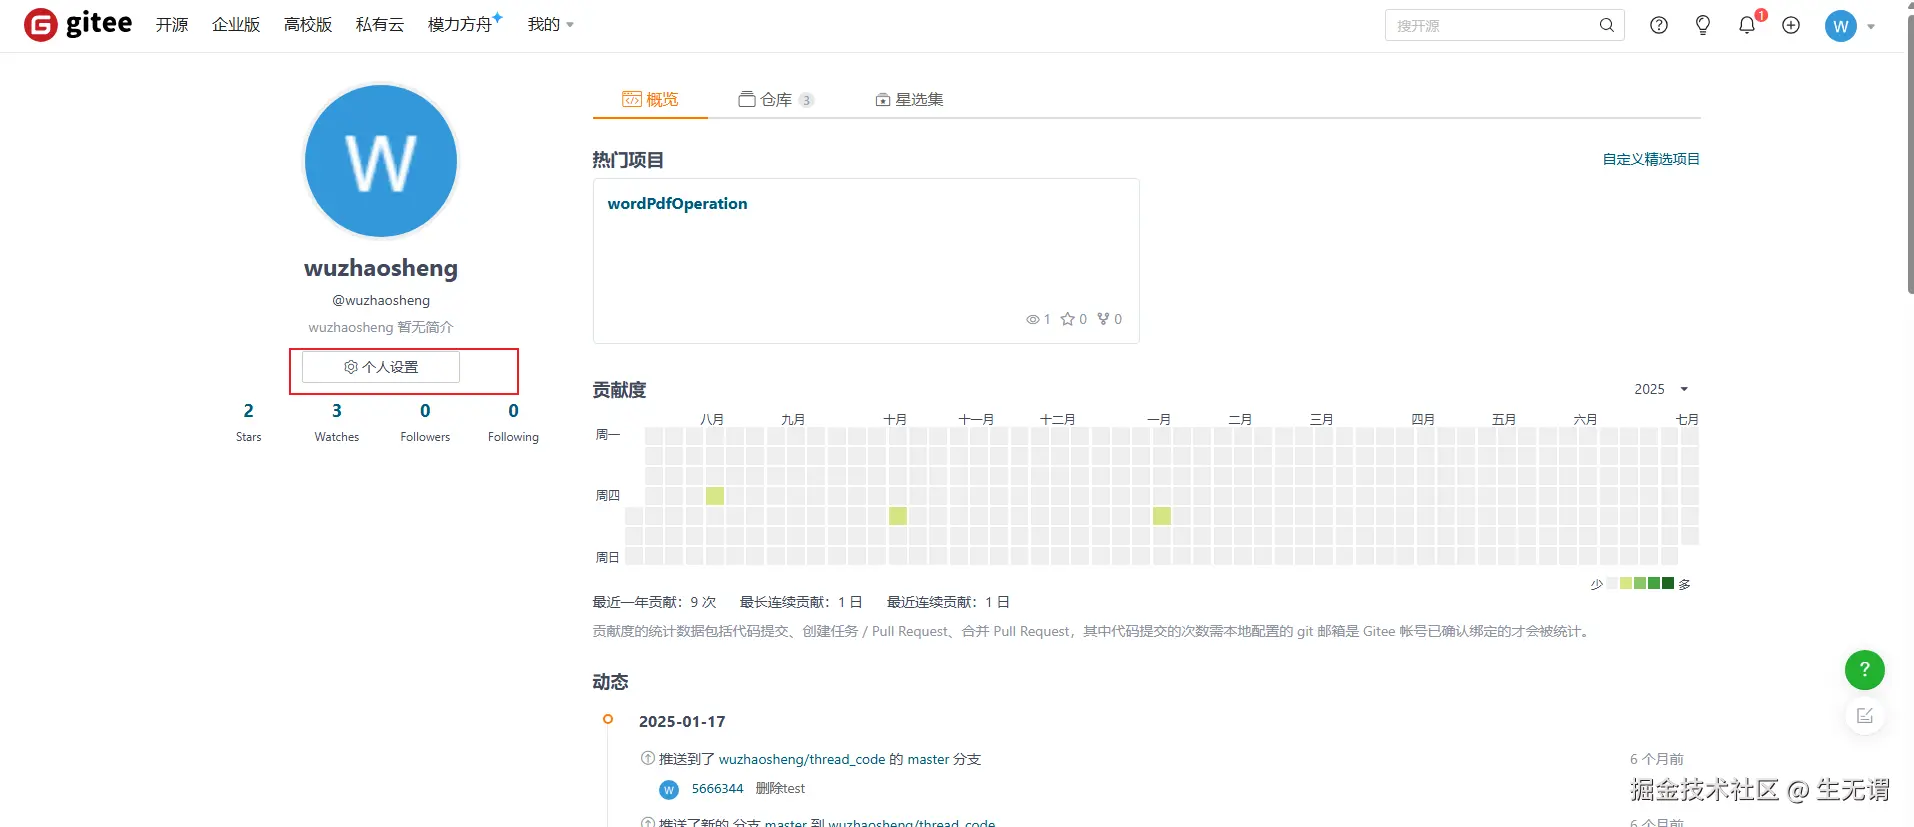This screenshot has width=1914, height=827.
Task: Open the 私有云 nav menu item
Action: coord(380,24)
